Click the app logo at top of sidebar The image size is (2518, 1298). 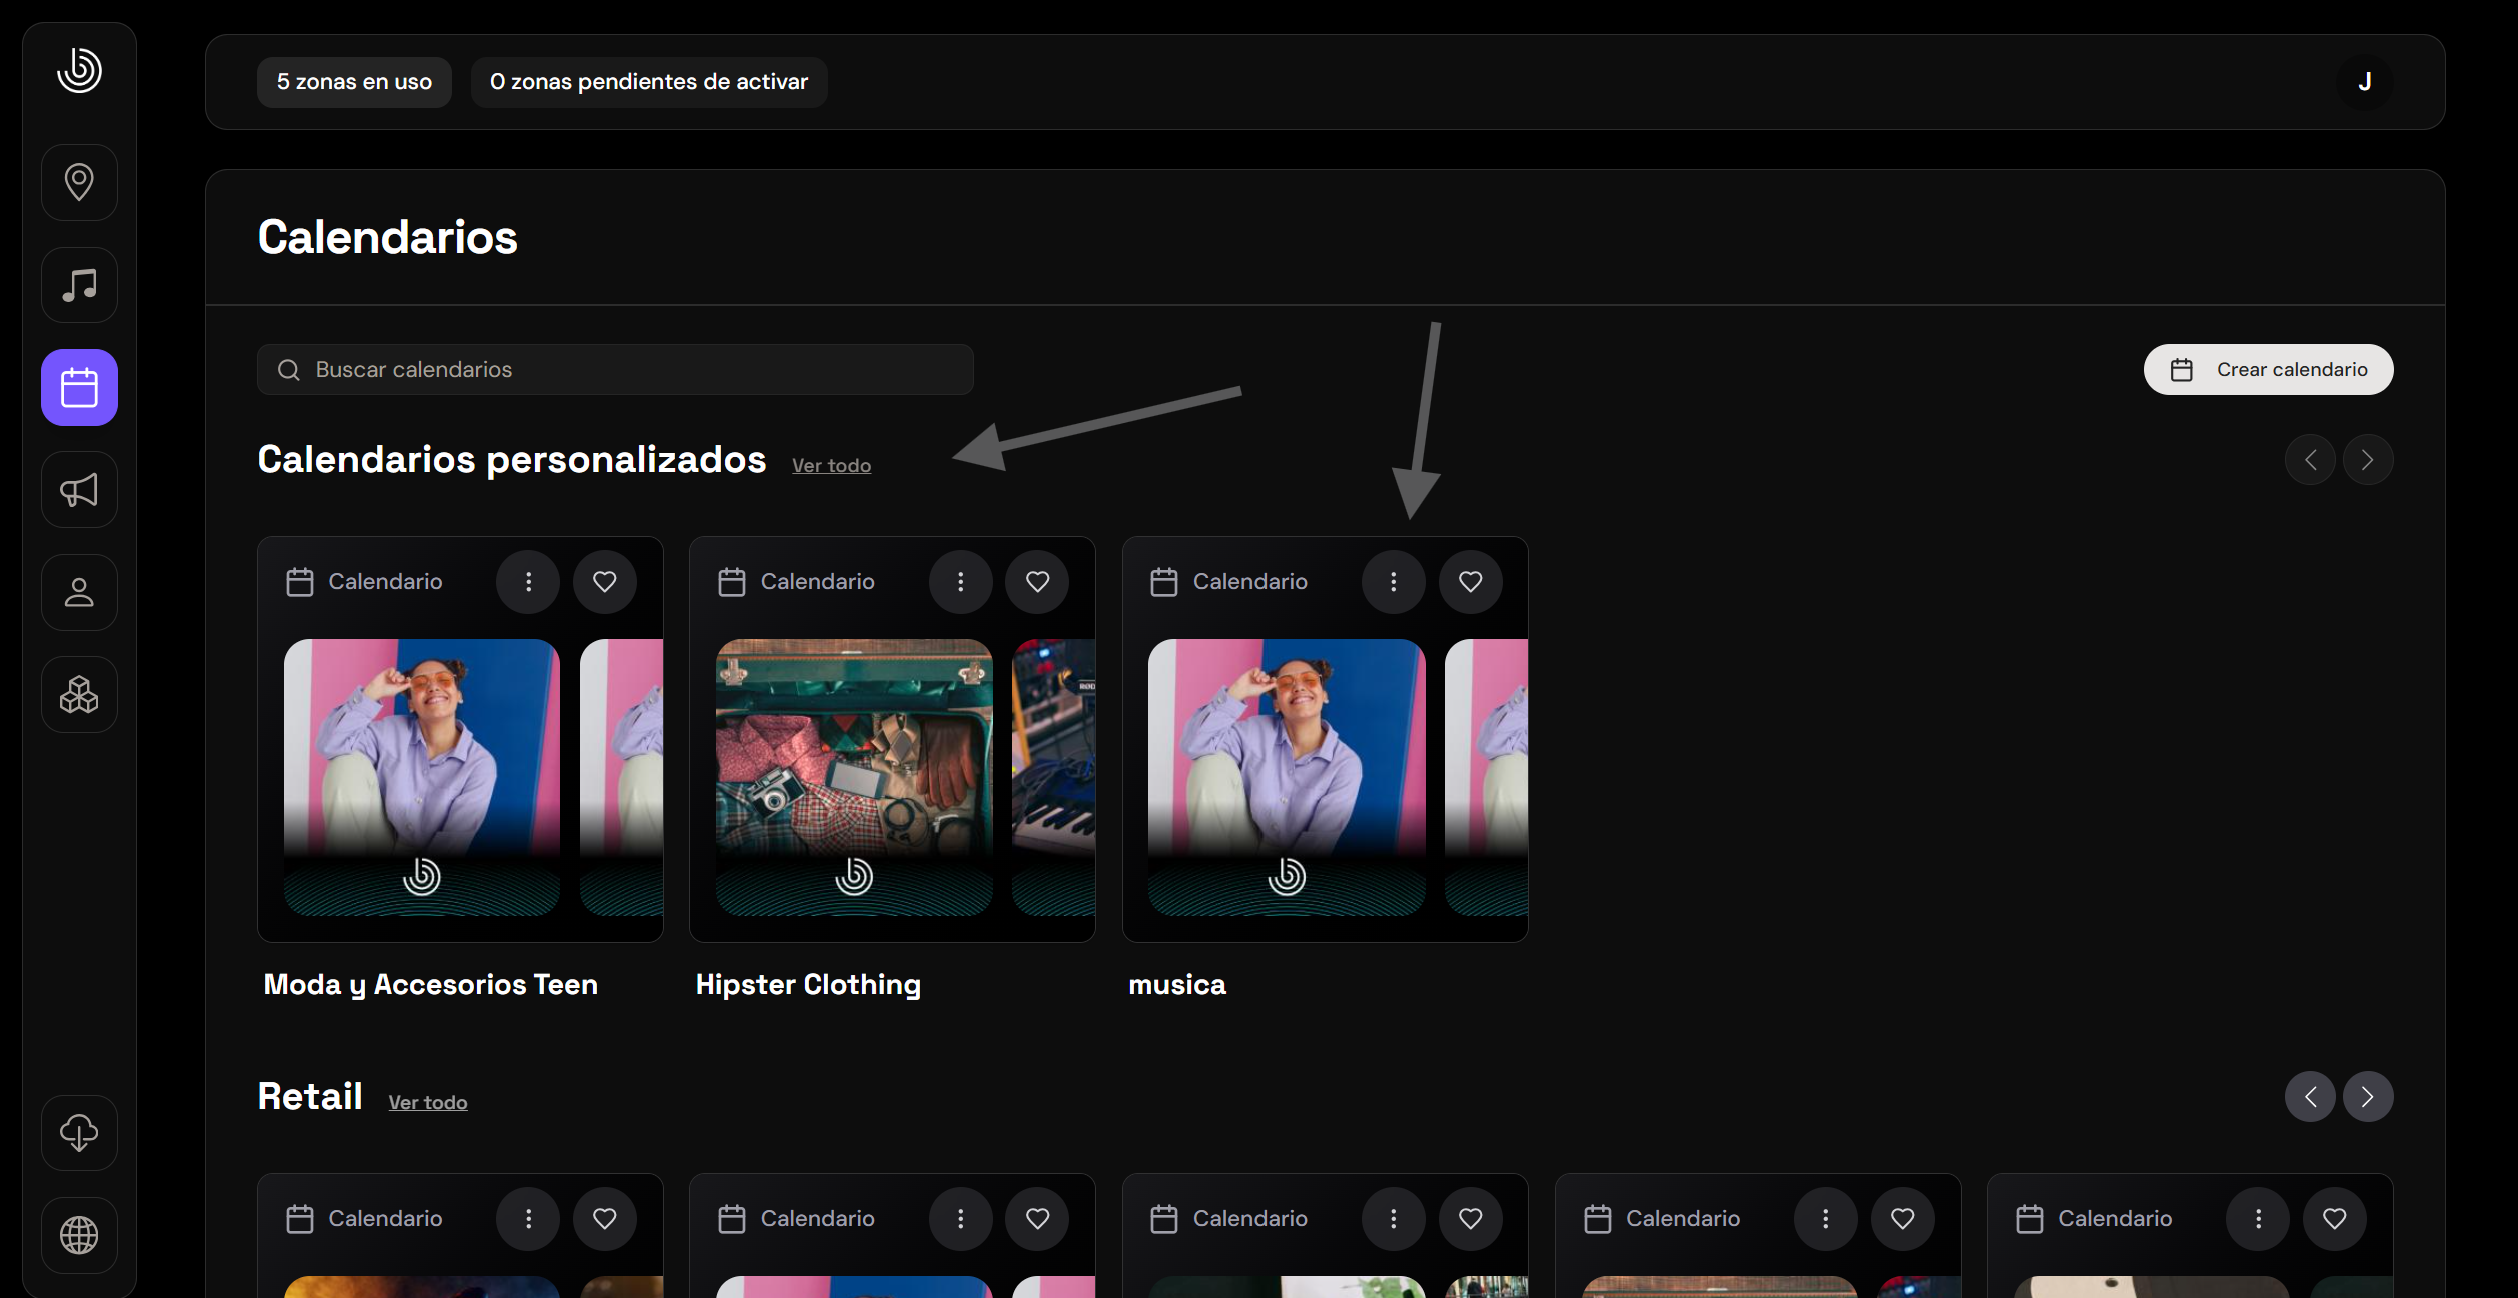point(79,70)
